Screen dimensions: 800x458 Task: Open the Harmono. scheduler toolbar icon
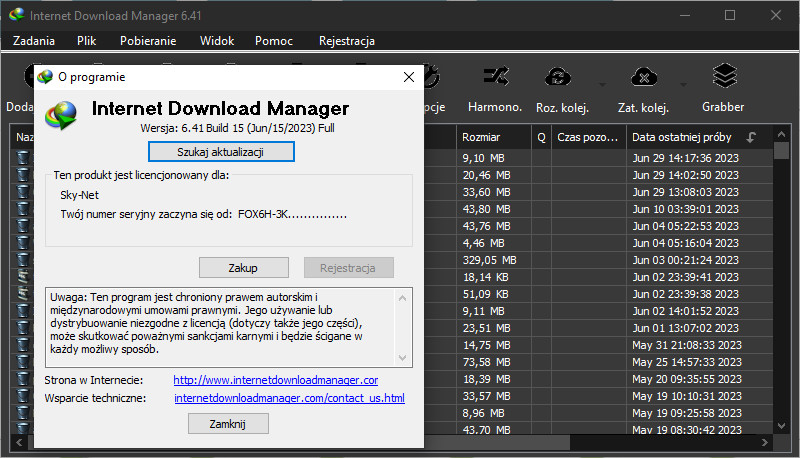[495, 78]
